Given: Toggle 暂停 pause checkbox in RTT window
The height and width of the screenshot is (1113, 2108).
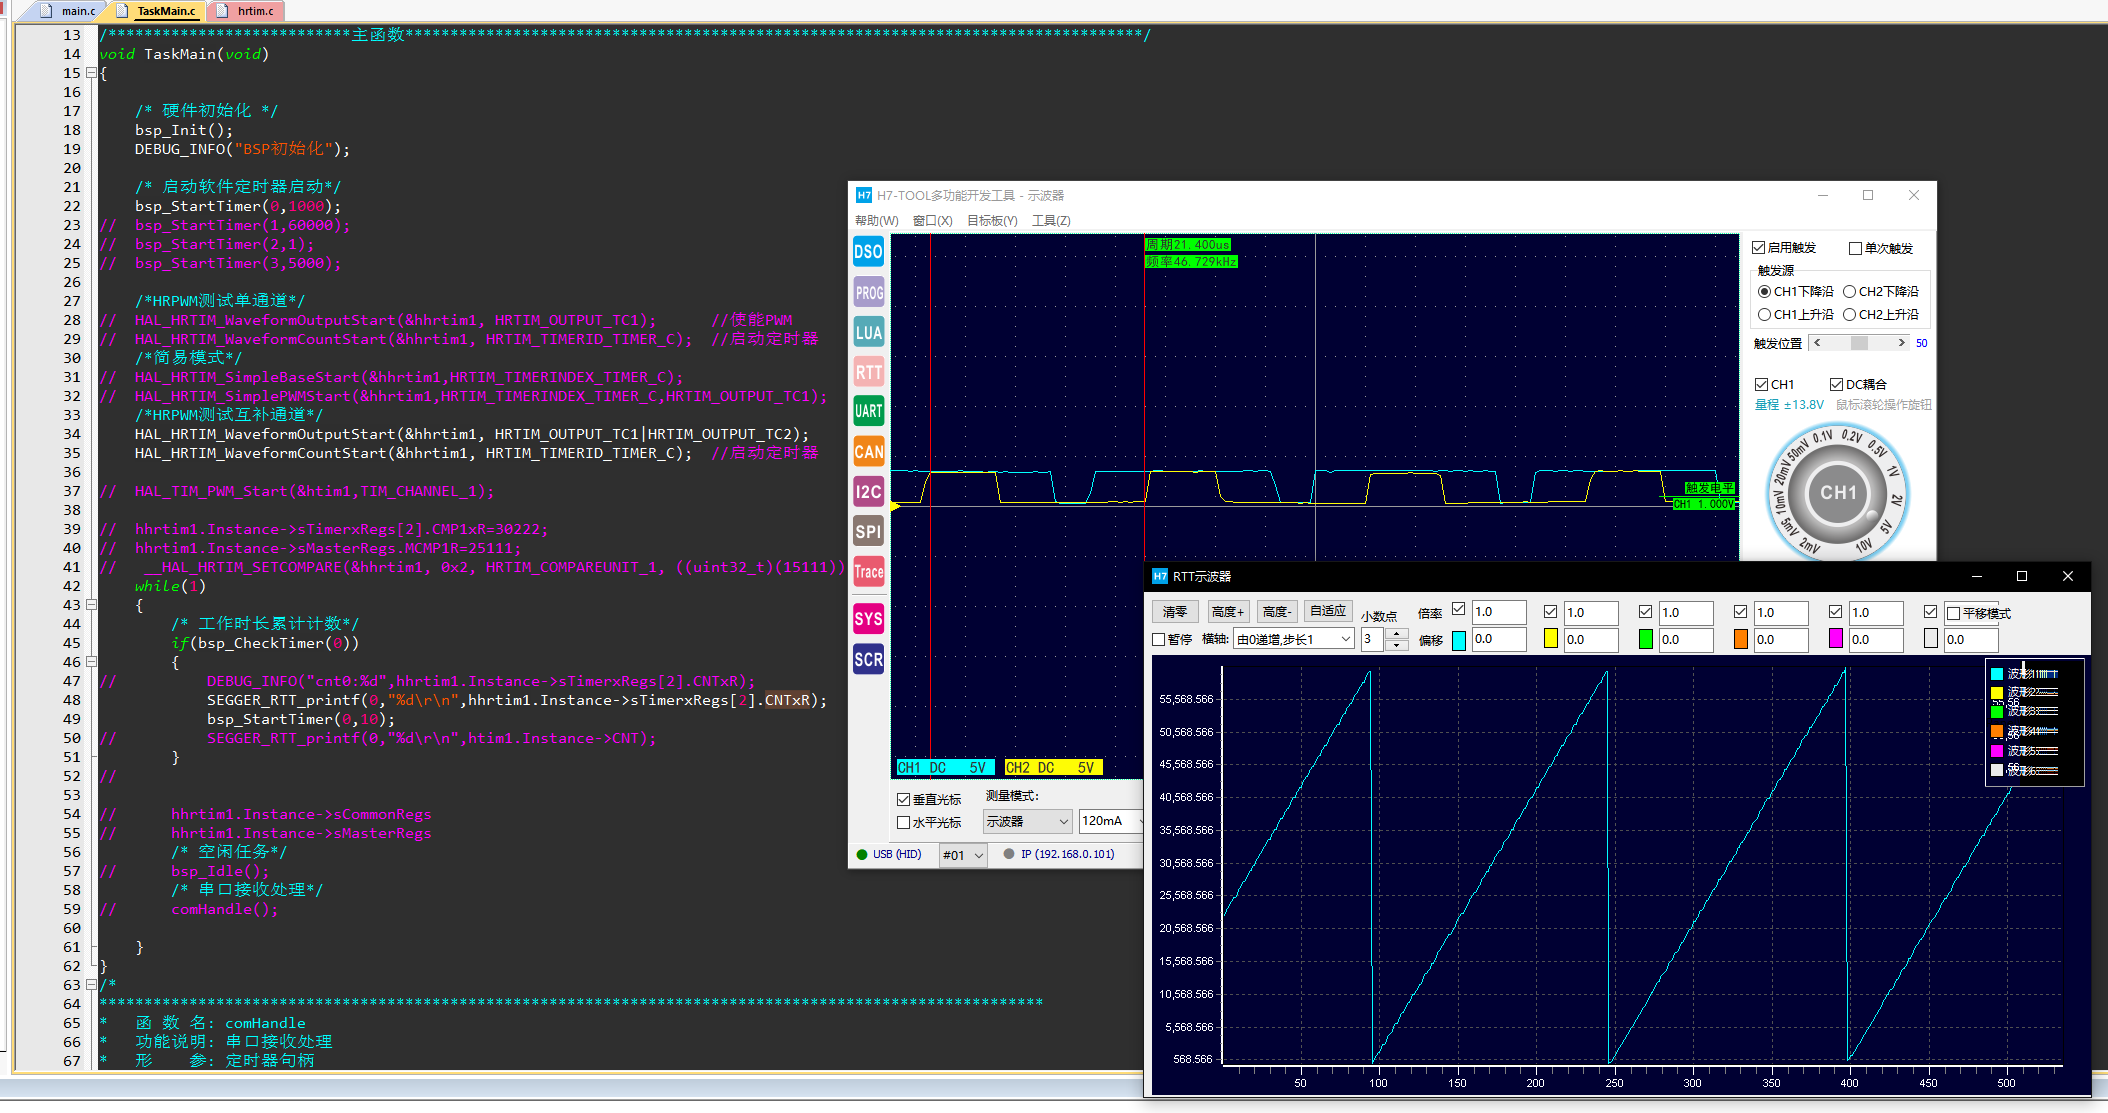Looking at the screenshot, I should pos(1159,639).
